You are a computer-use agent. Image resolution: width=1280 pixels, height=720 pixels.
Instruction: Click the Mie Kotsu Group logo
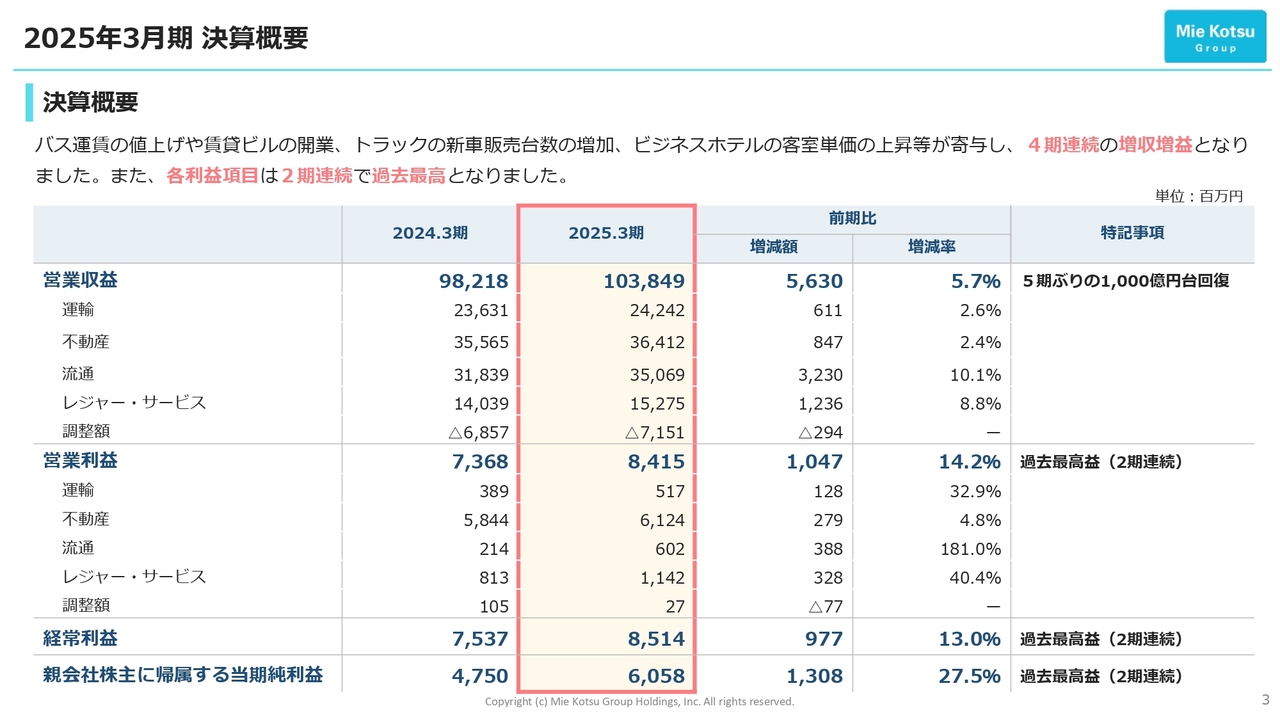click(x=1215, y=36)
